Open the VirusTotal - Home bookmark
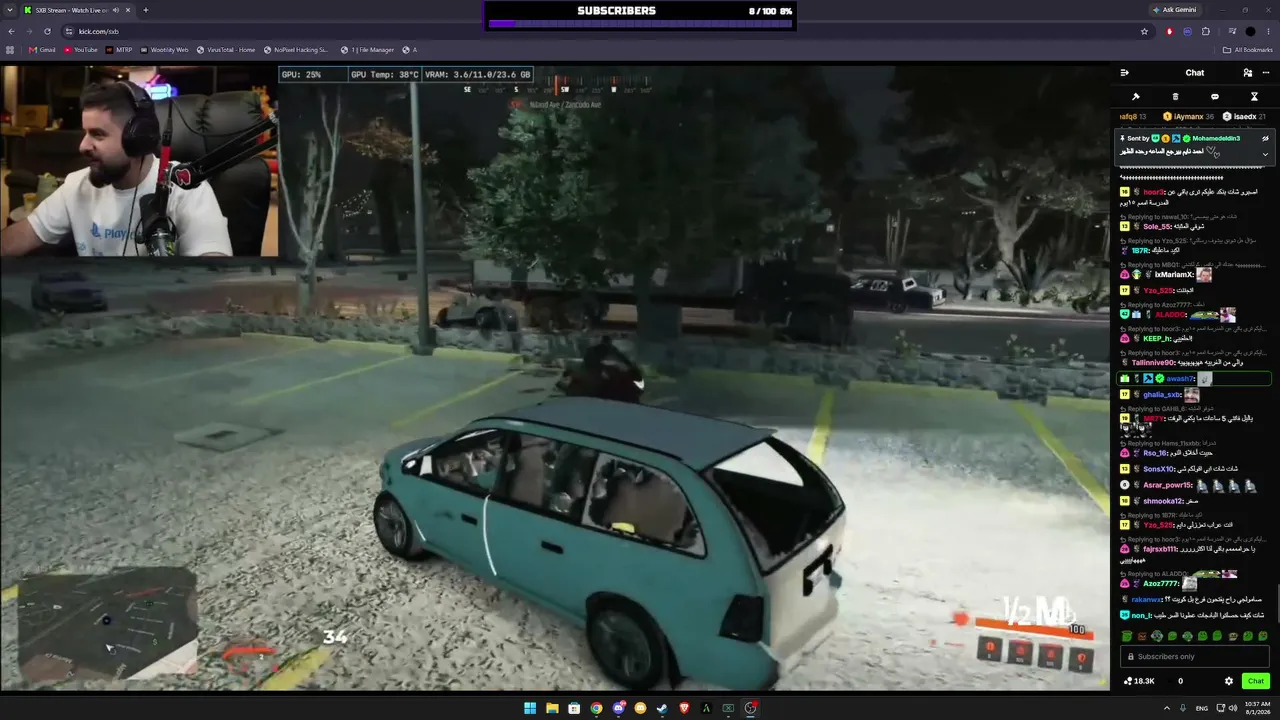The image size is (1280, 720). pos(226,50)
